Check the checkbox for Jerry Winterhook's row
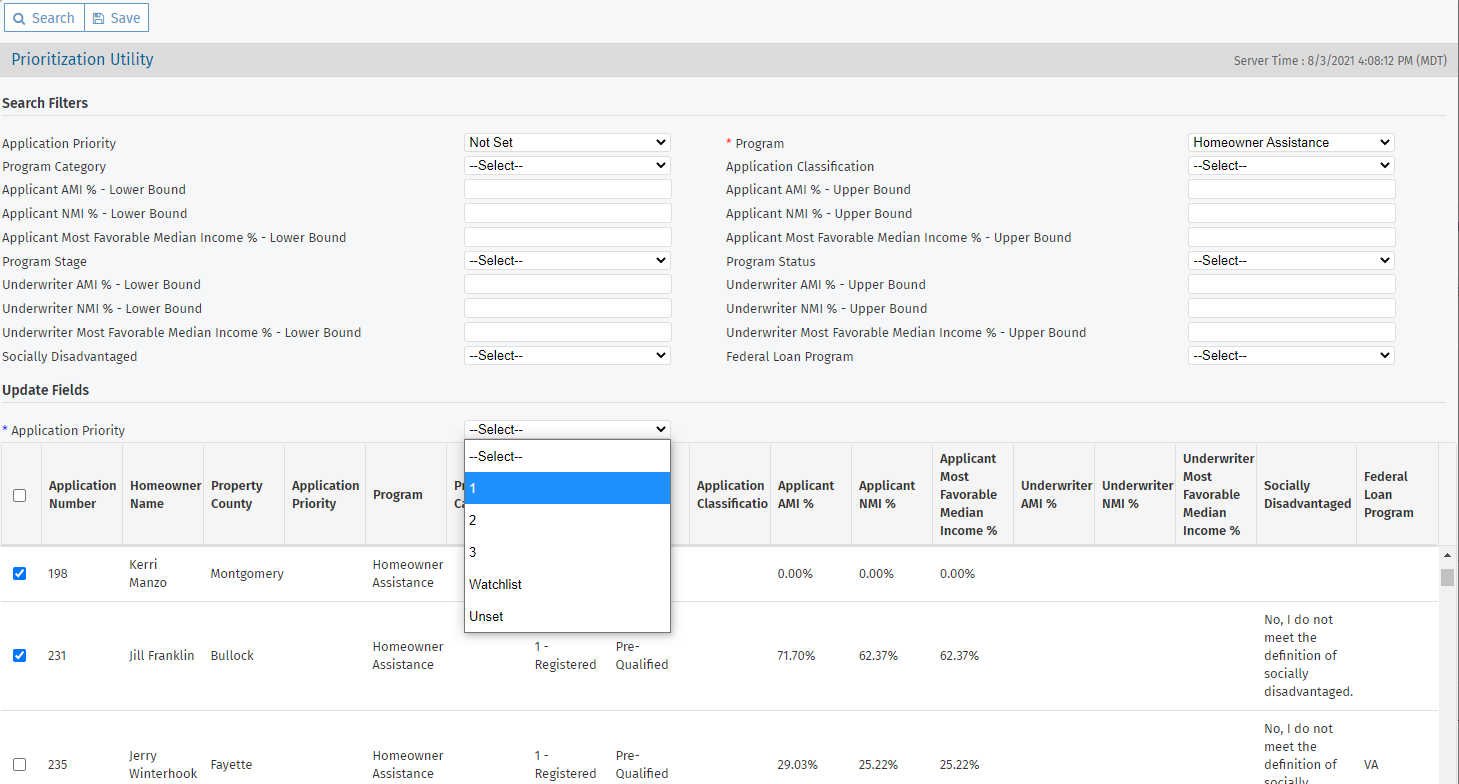1459x784 pixels. point(20,764)
